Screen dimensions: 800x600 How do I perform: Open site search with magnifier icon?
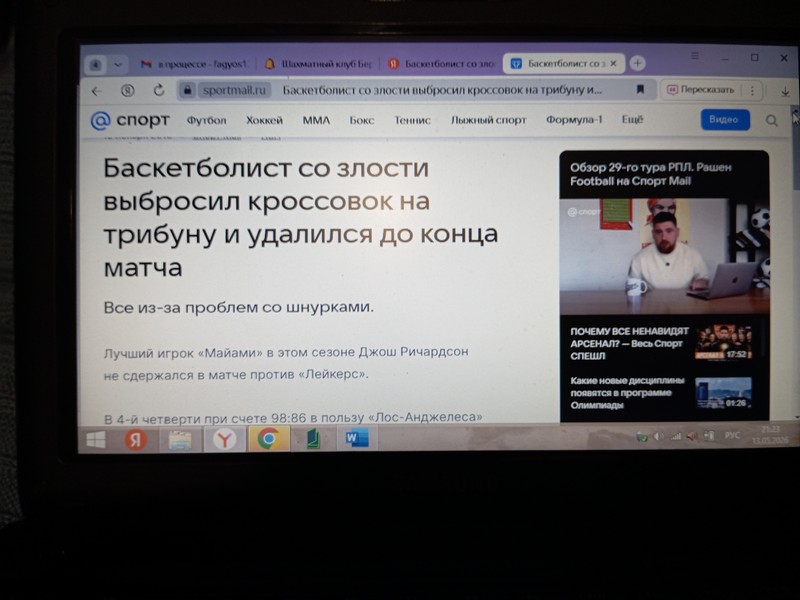(x=772, y=120)
